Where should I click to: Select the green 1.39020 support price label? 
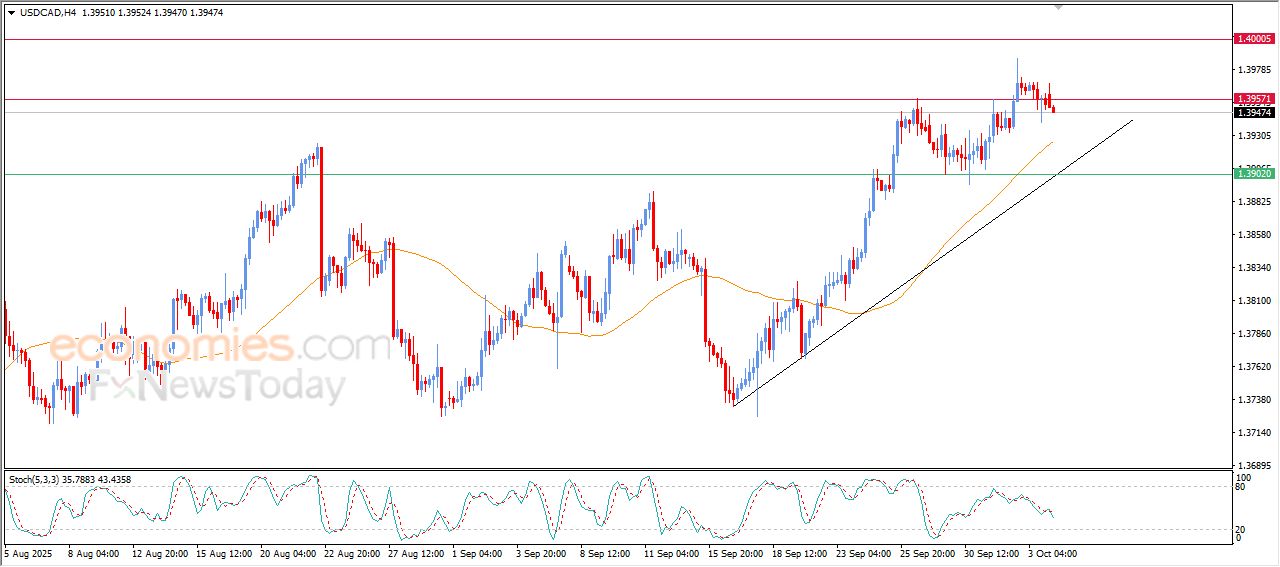[x=1254, y=174]
